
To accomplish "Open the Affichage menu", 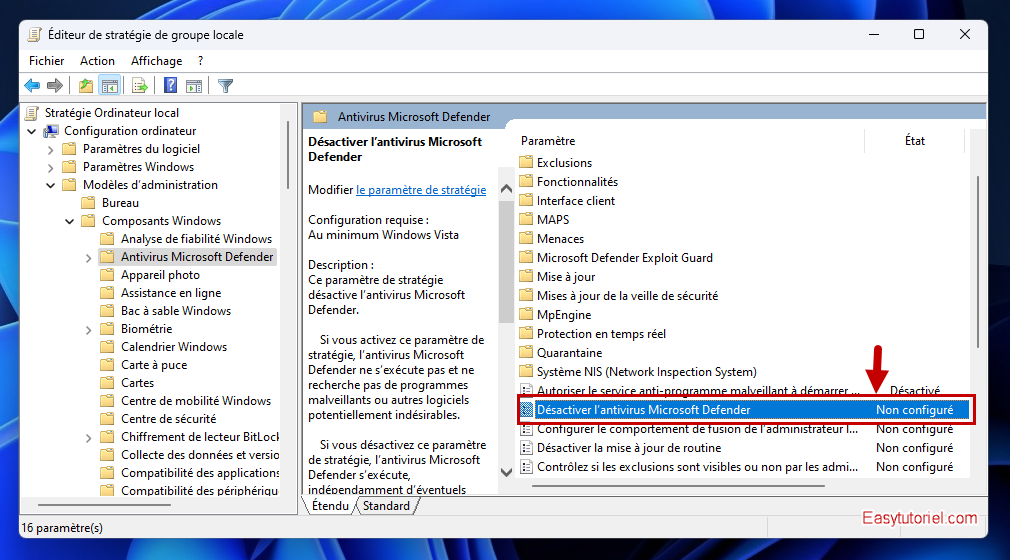I will click(x=157, y=61).
